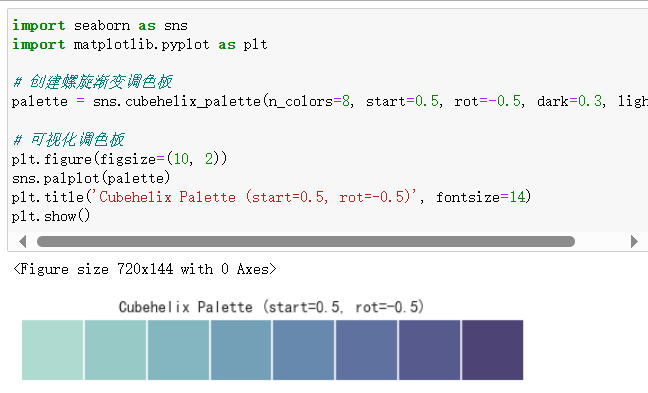Click the left scroll arrow of the code scrollbar
This screenshot has width=648, height=393.
click(23, 241)
